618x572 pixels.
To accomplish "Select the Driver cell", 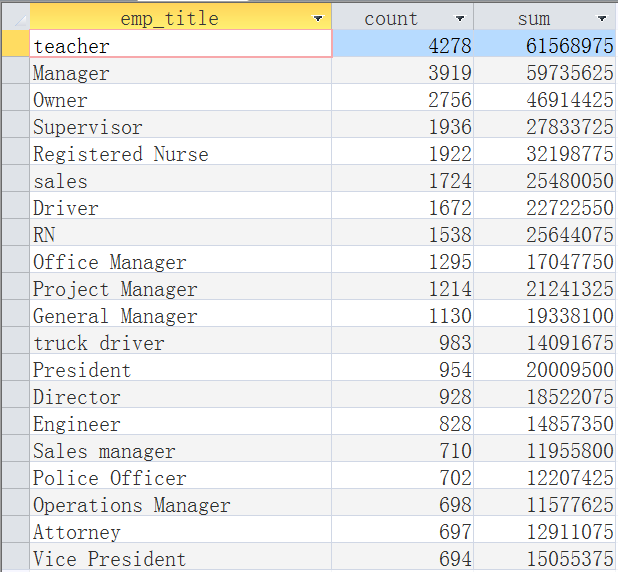I will pos(181,205).
